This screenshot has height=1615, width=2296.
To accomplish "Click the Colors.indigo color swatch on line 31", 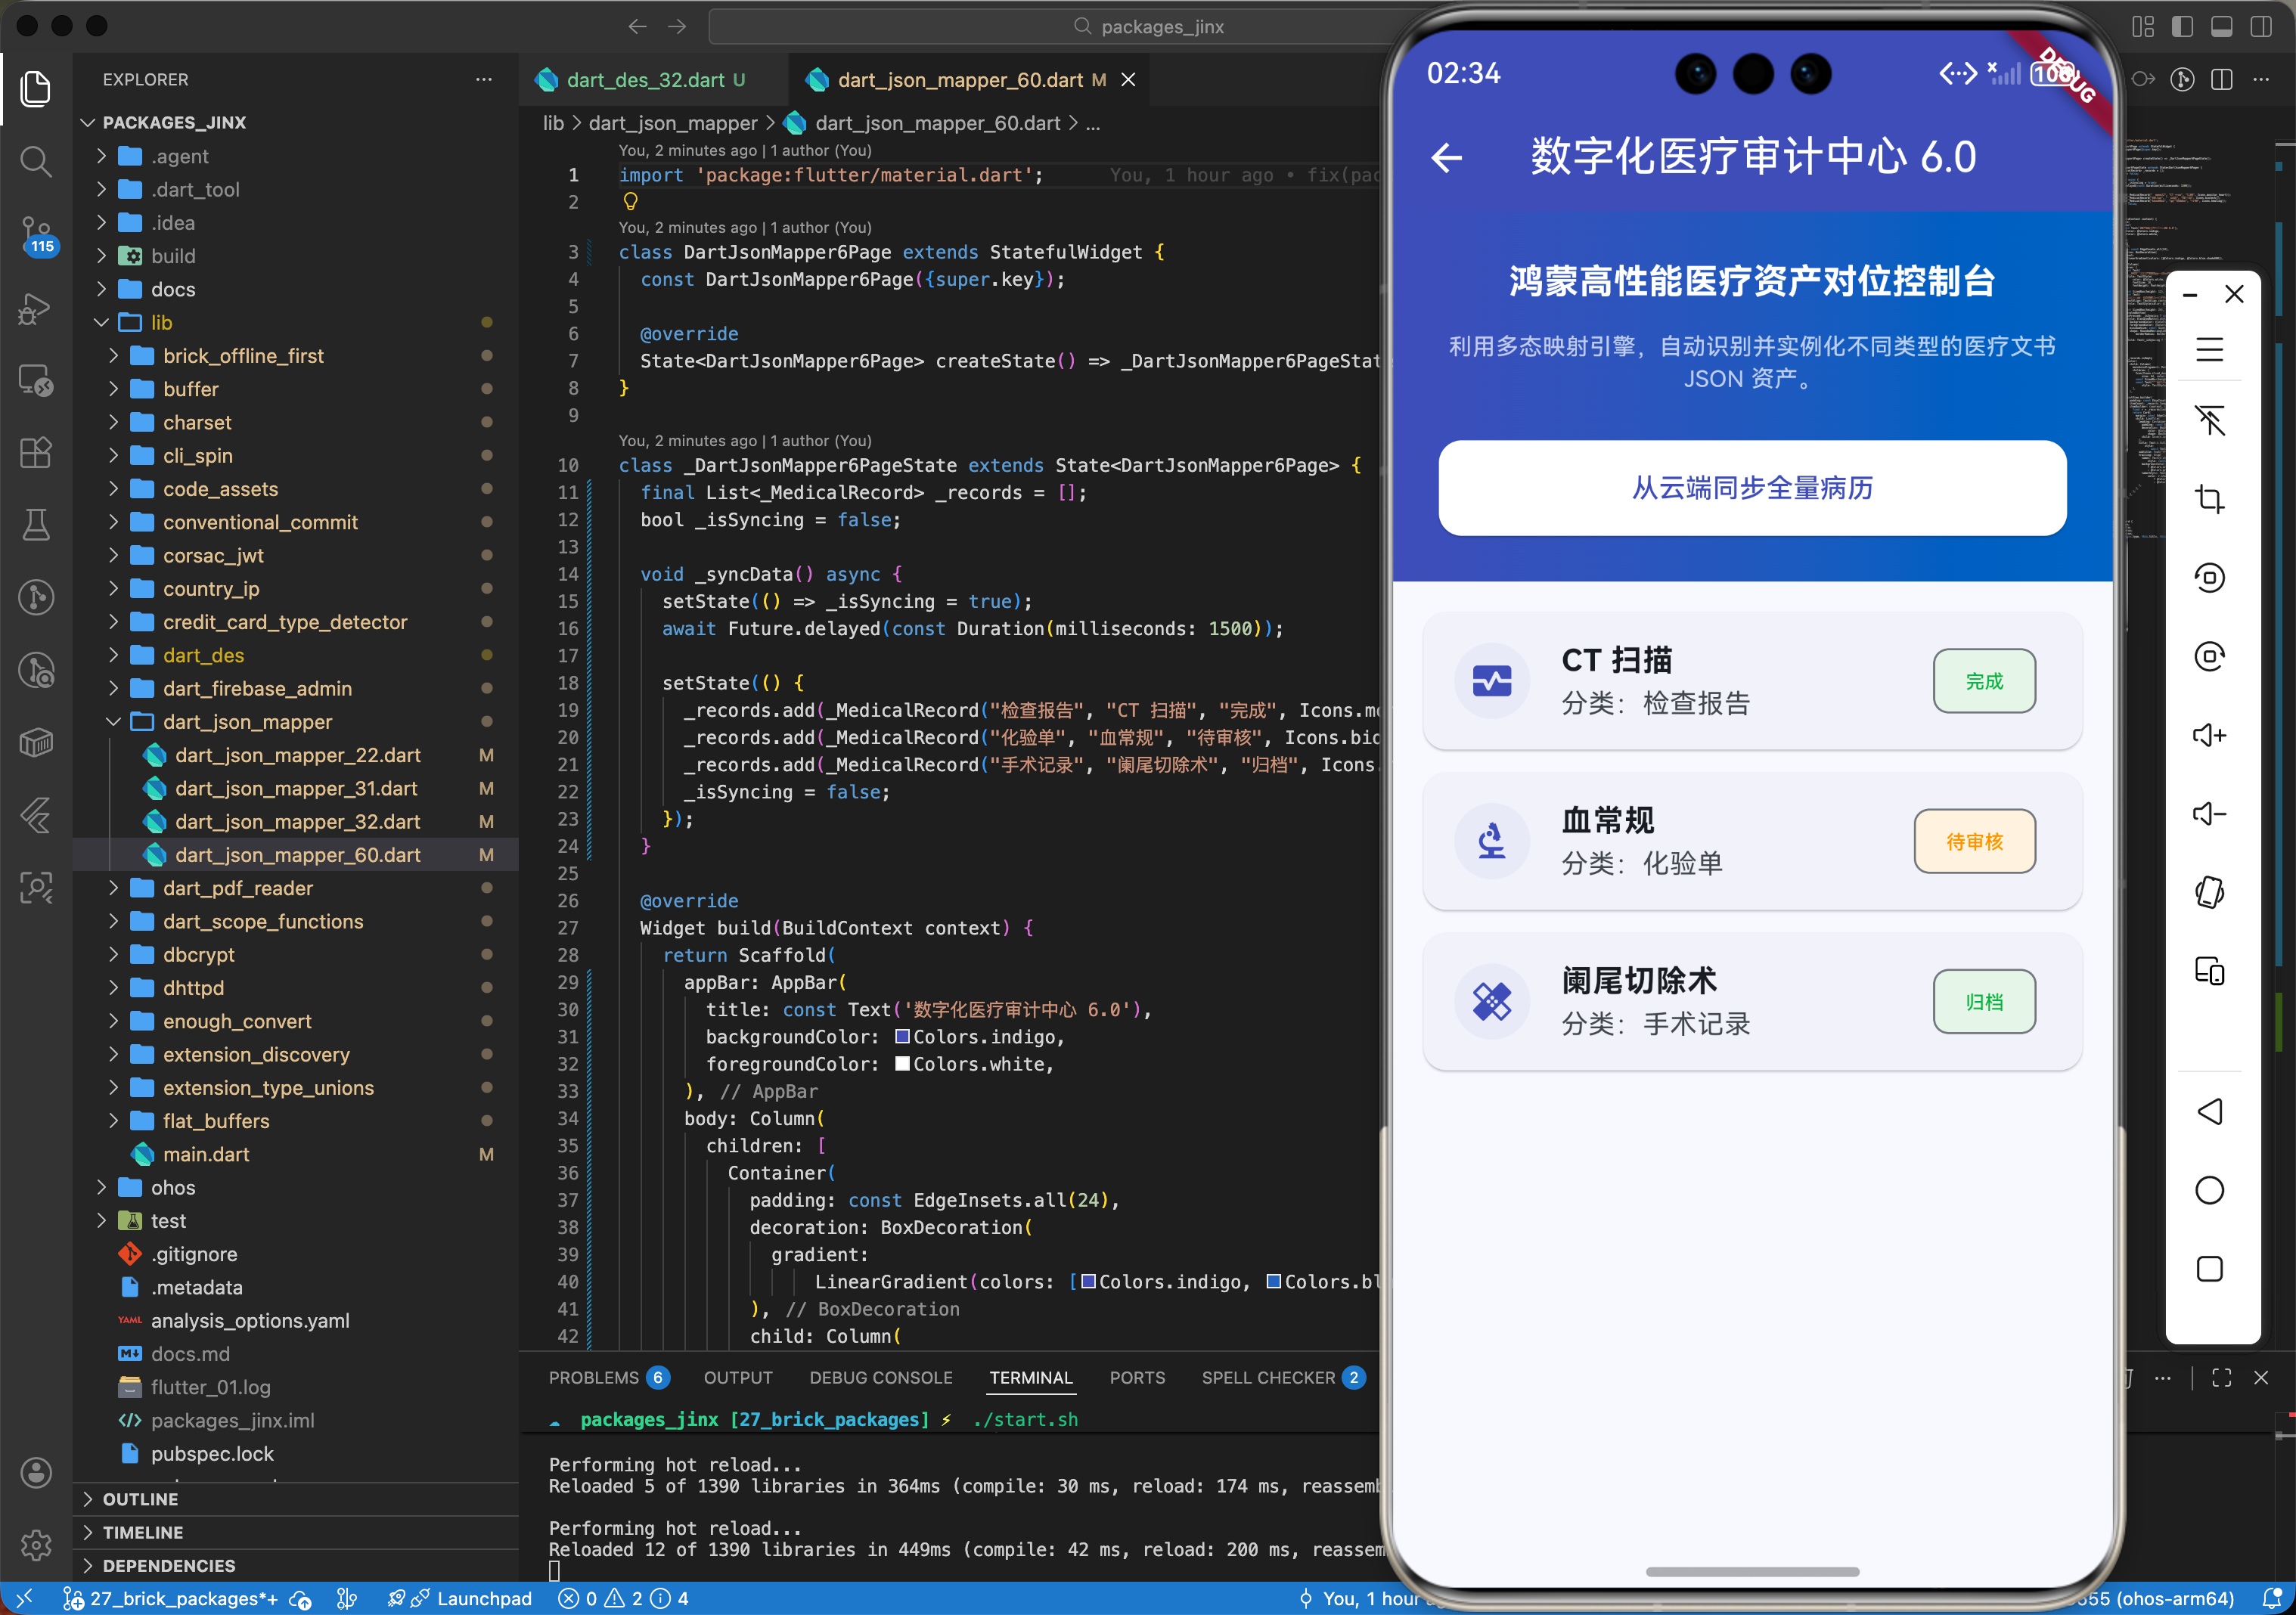I will (x=902, y=1037).
